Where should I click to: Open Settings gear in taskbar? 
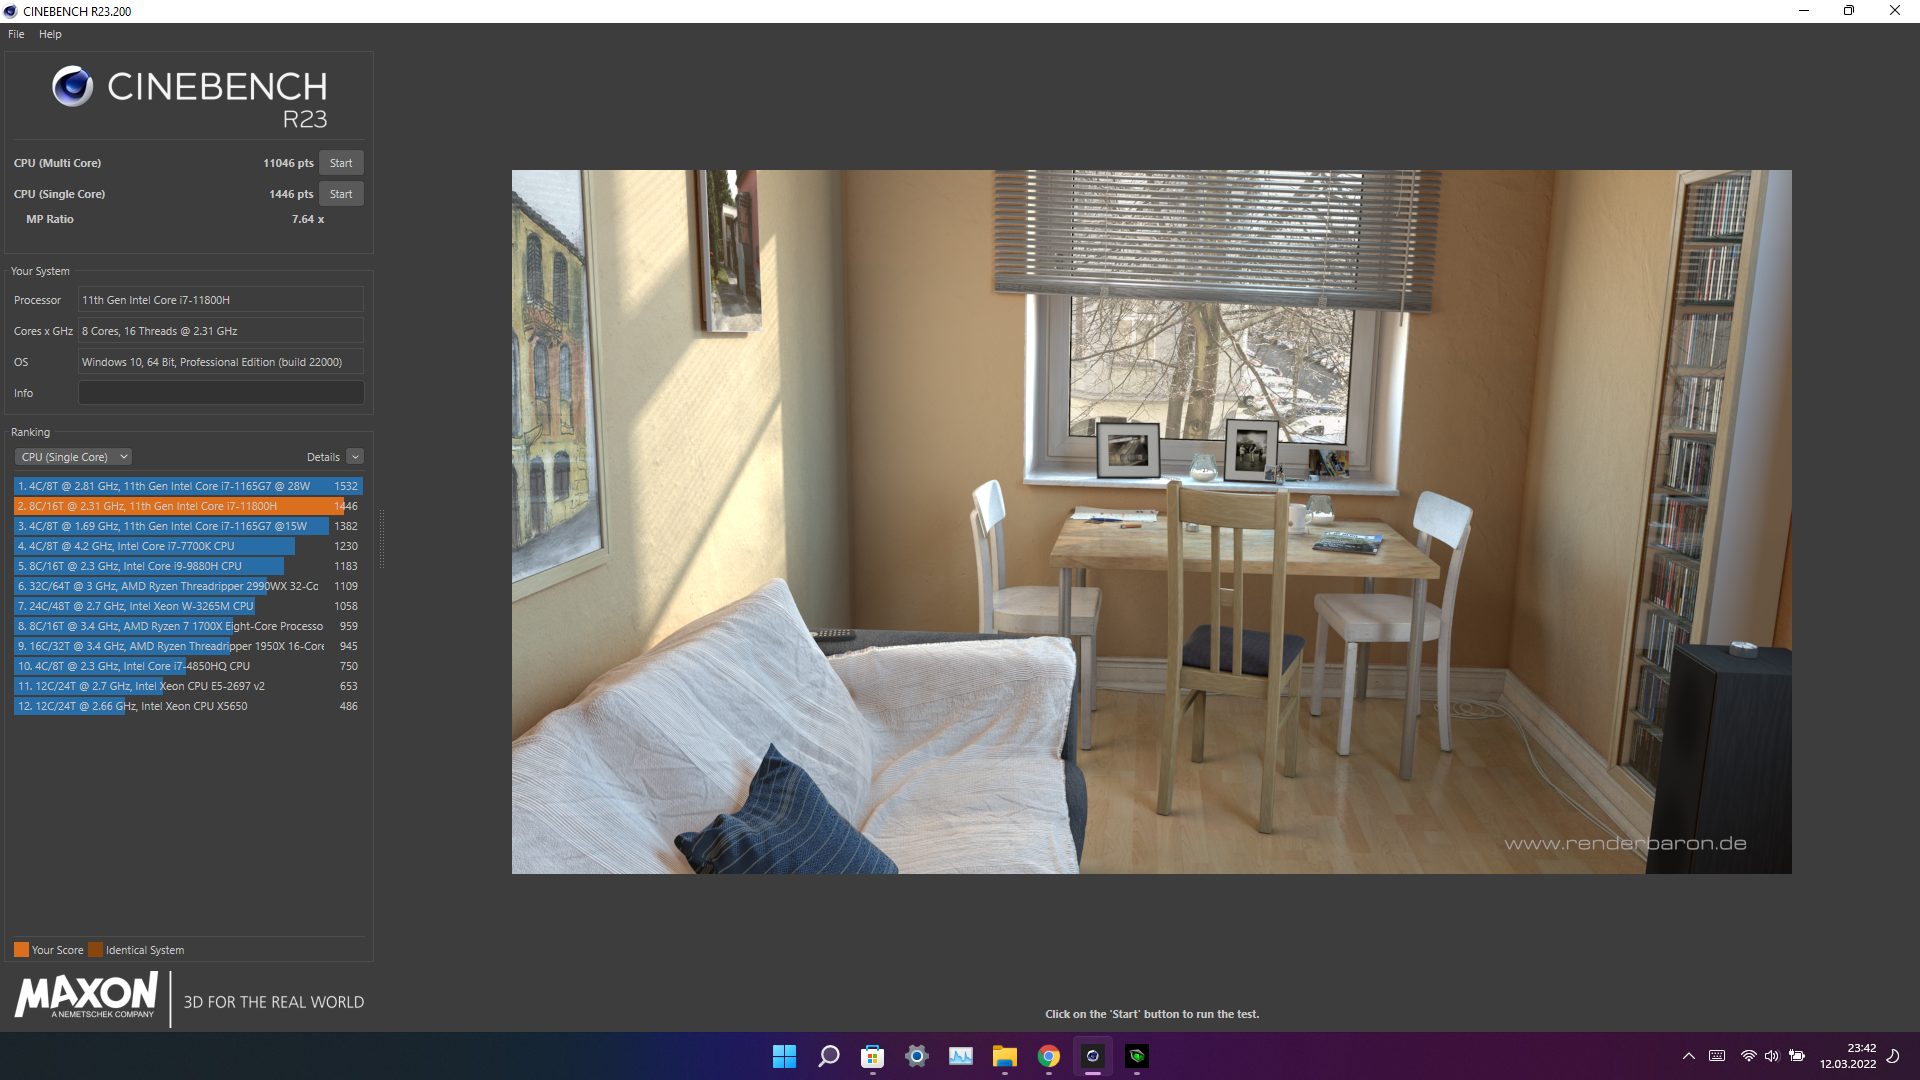click(916, 1056)
